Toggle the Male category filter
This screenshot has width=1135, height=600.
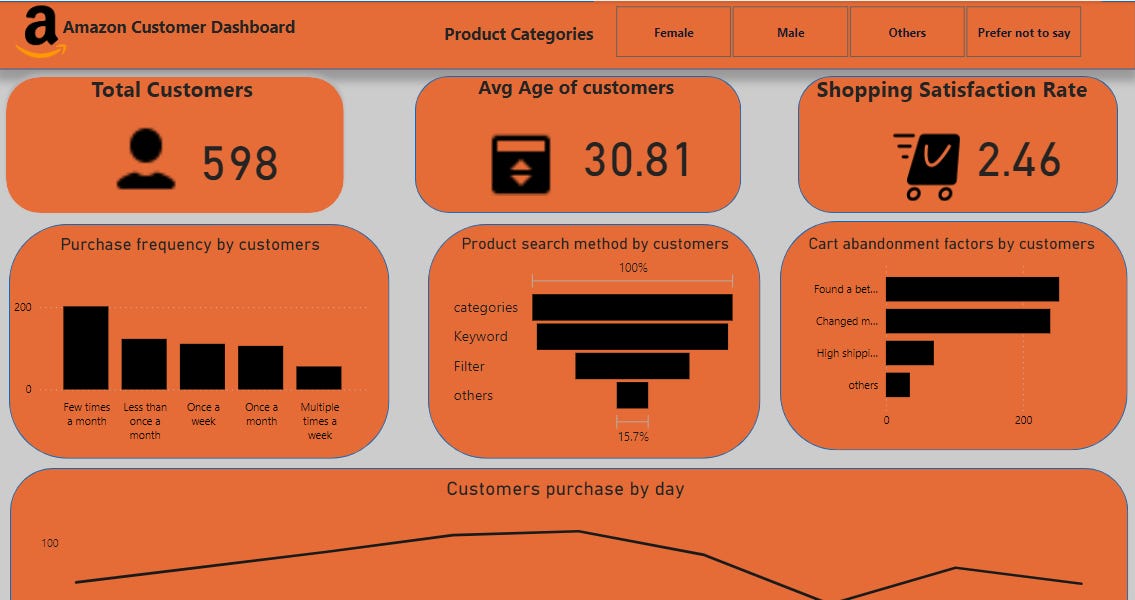790,32
